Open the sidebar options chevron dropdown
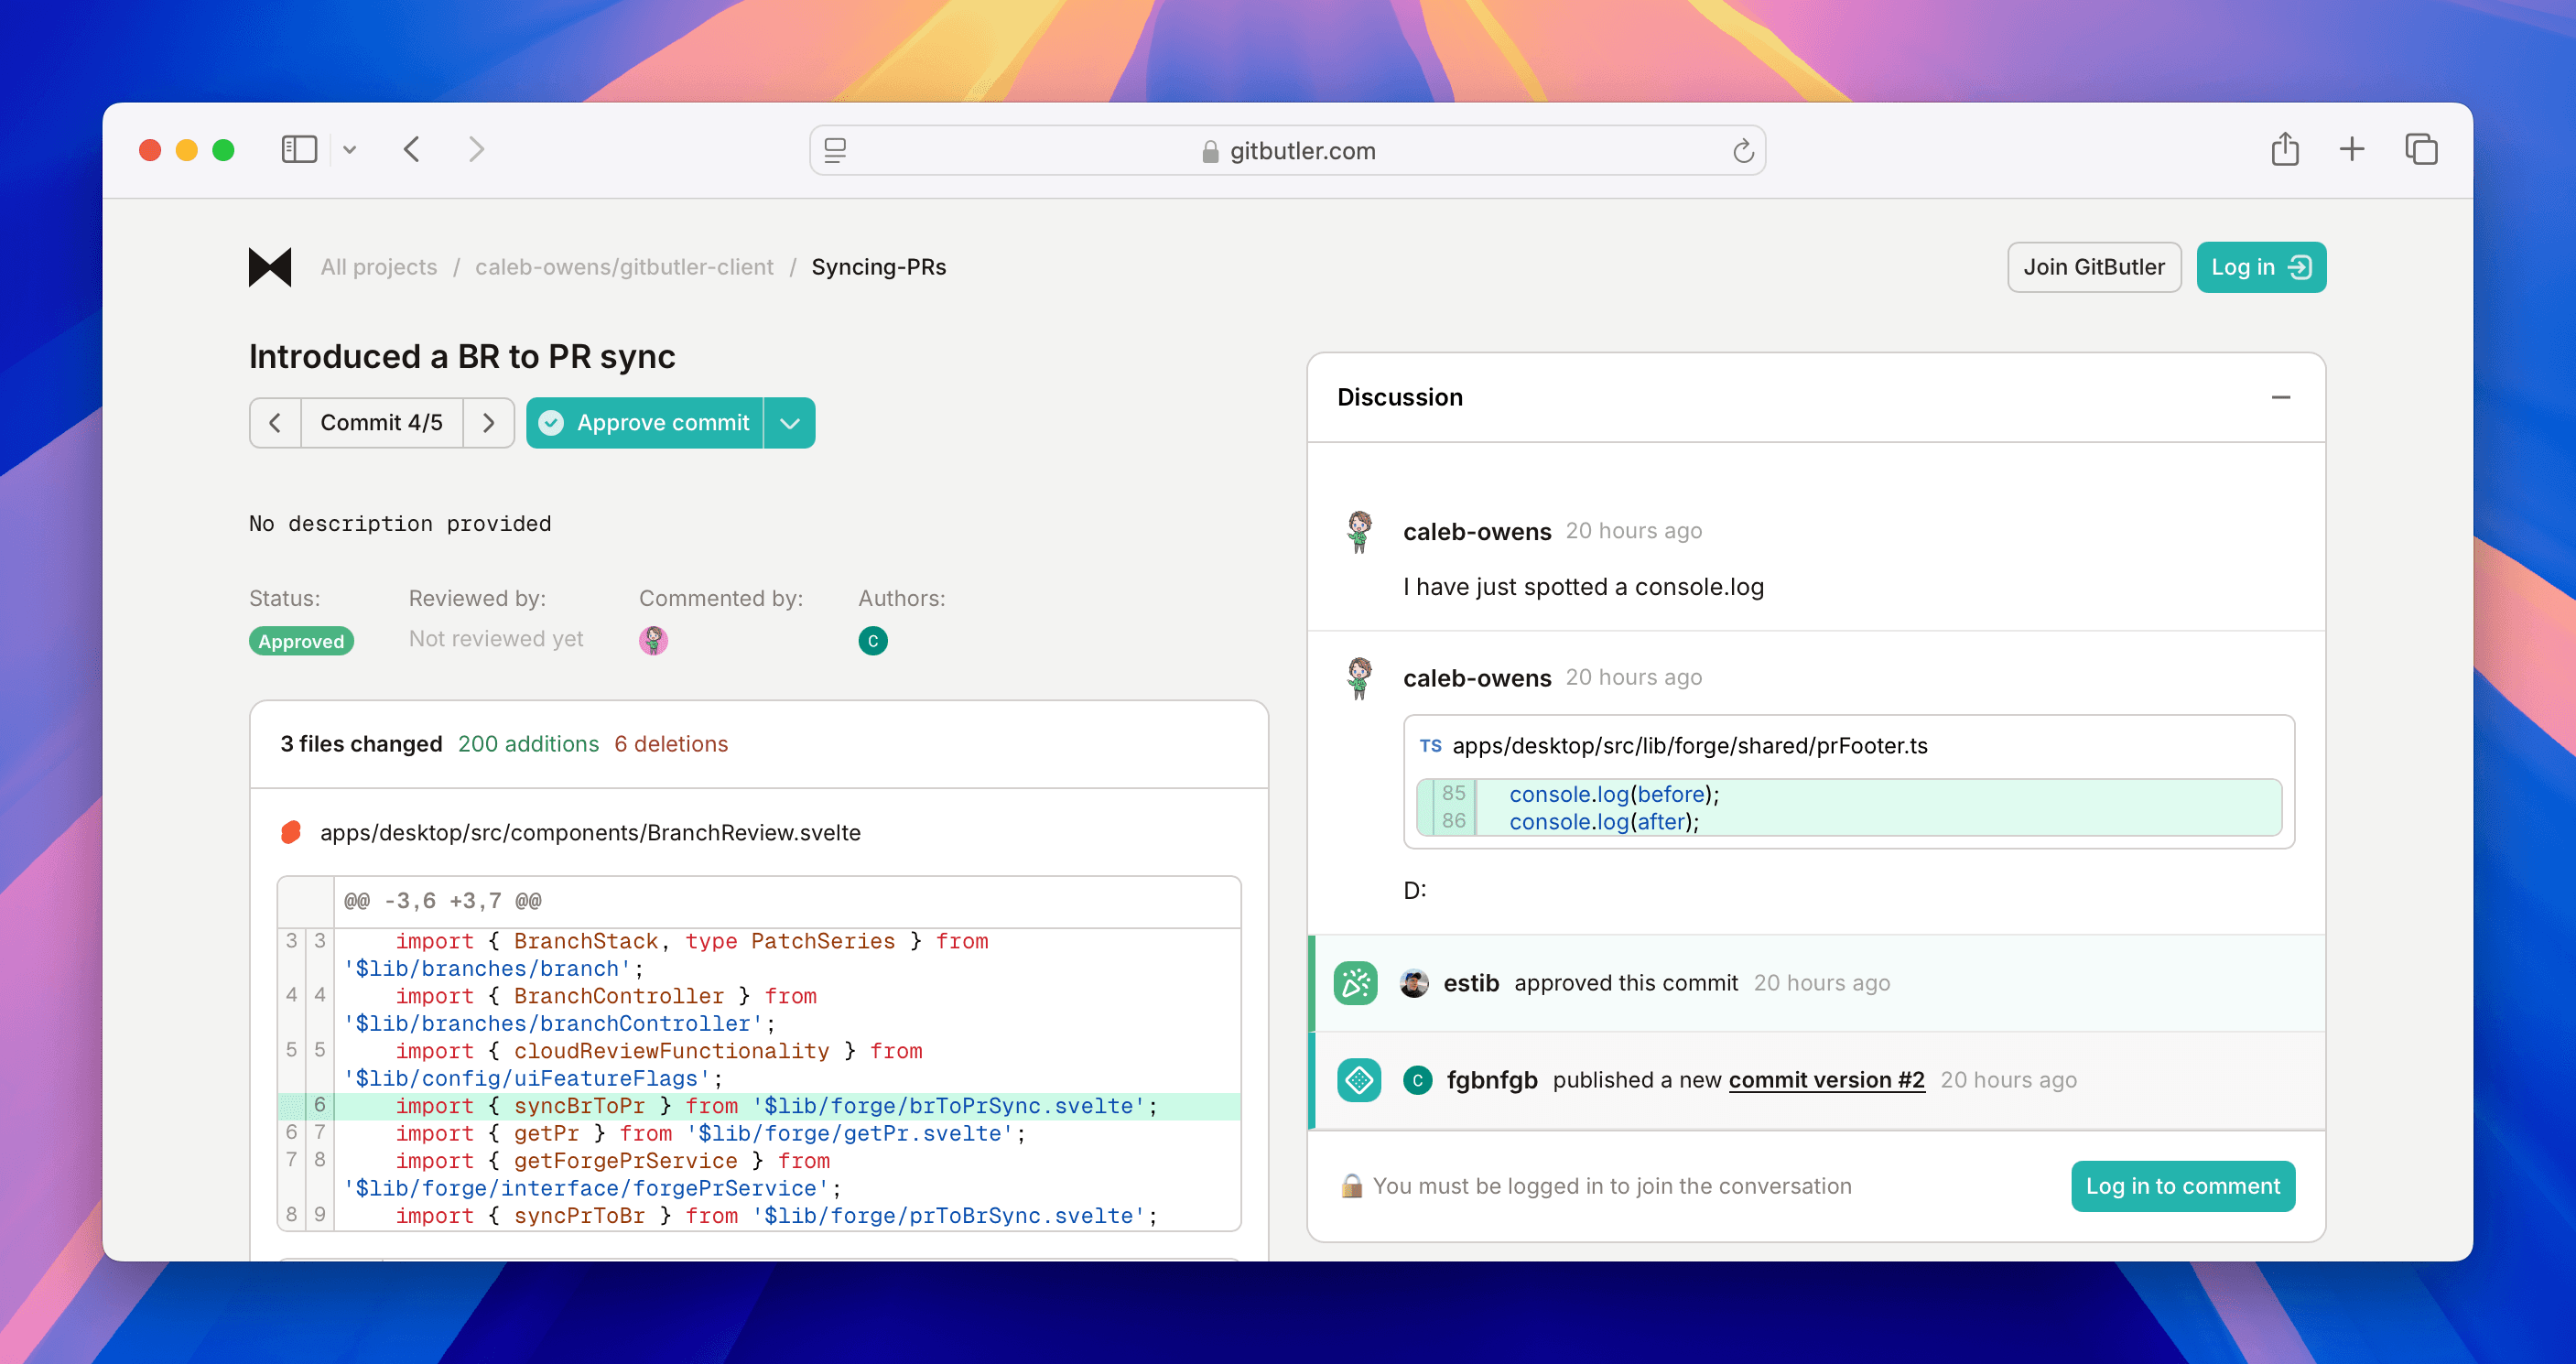2576x1364 pixels. (x=349, y=150)
